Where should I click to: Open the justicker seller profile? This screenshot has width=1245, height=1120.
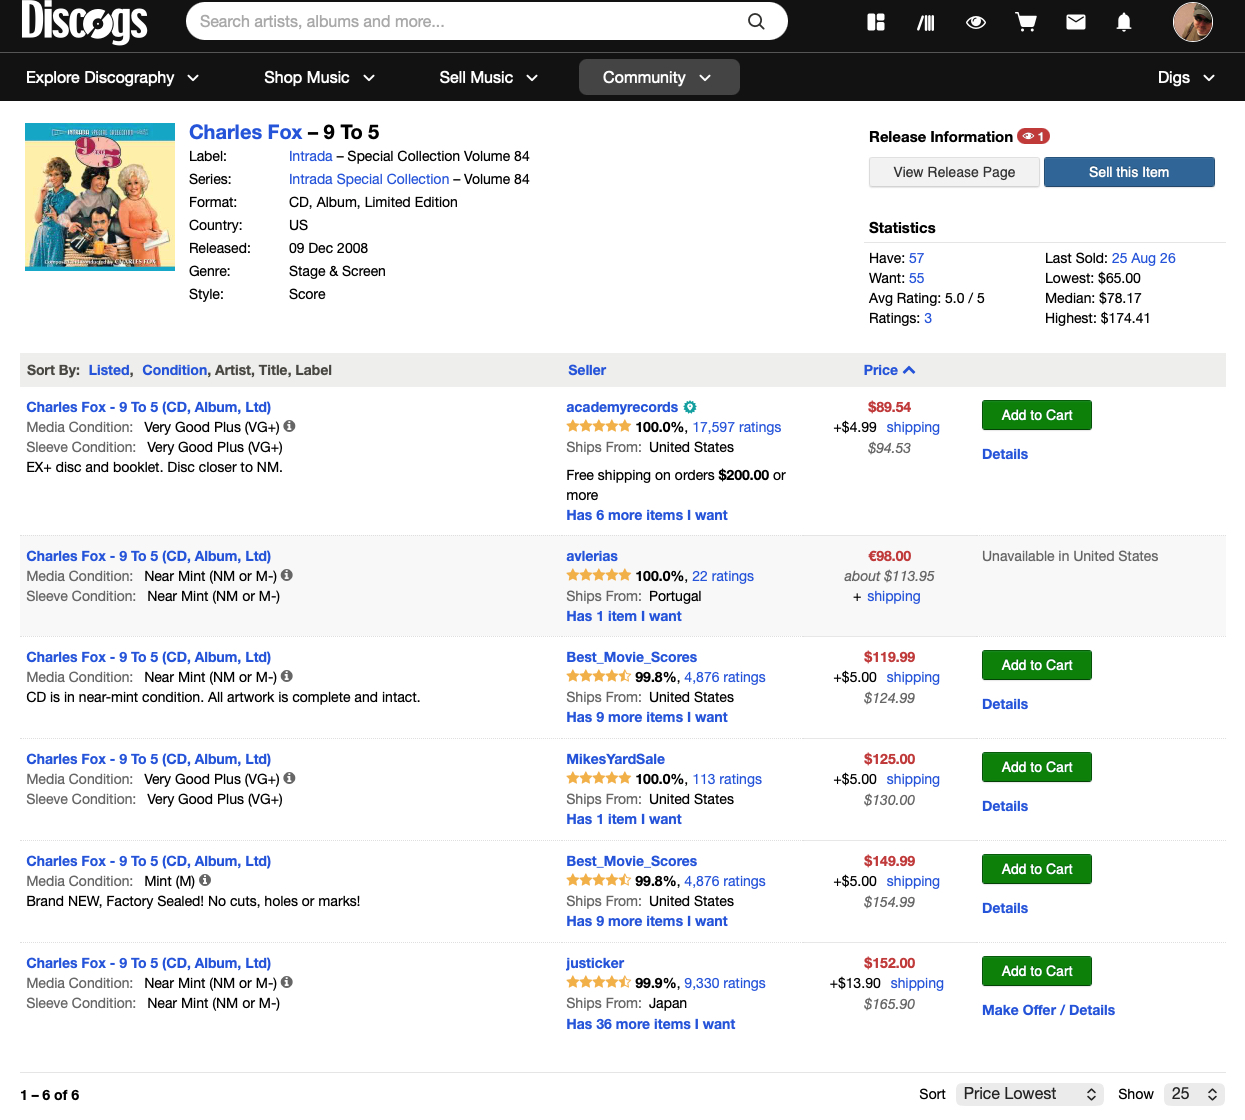[595, 963]
